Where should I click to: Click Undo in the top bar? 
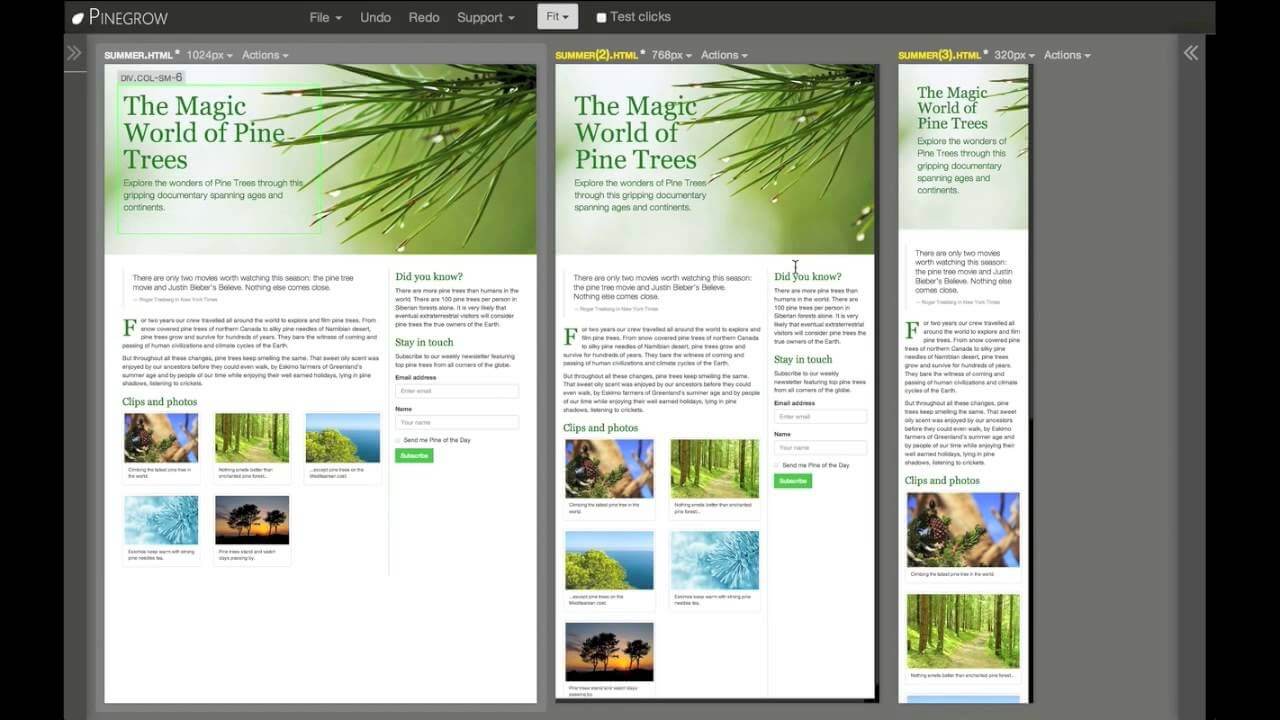click(376, 17)
